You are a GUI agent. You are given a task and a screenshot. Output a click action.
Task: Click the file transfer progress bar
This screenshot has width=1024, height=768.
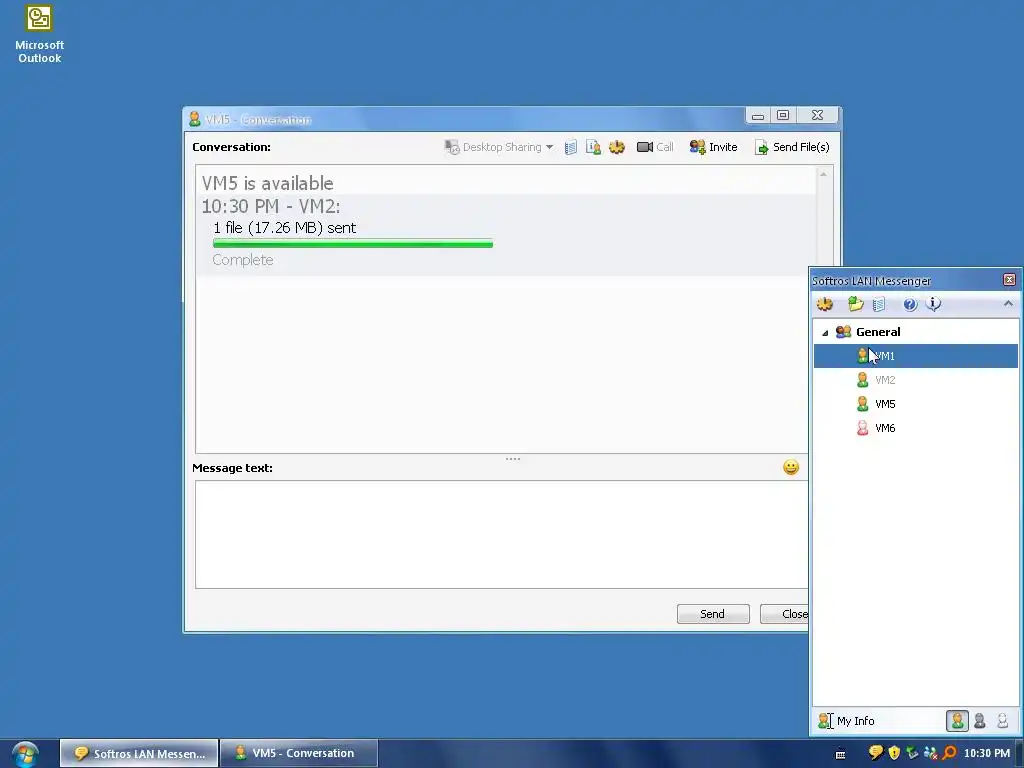[353, 244]
